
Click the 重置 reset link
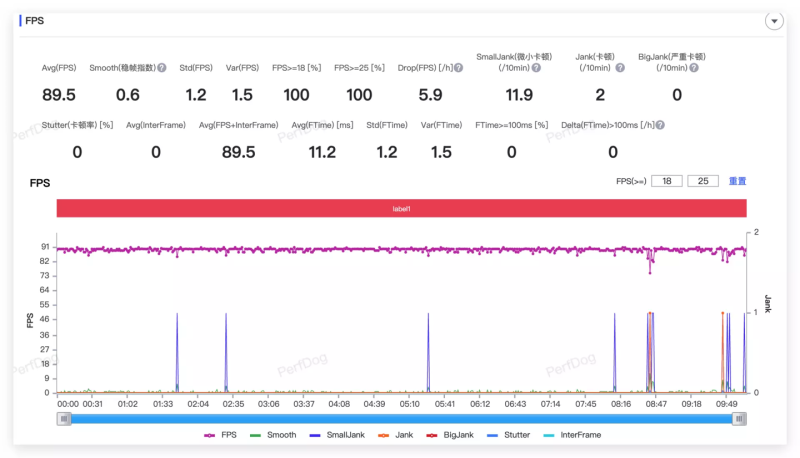tap(737, 181)
